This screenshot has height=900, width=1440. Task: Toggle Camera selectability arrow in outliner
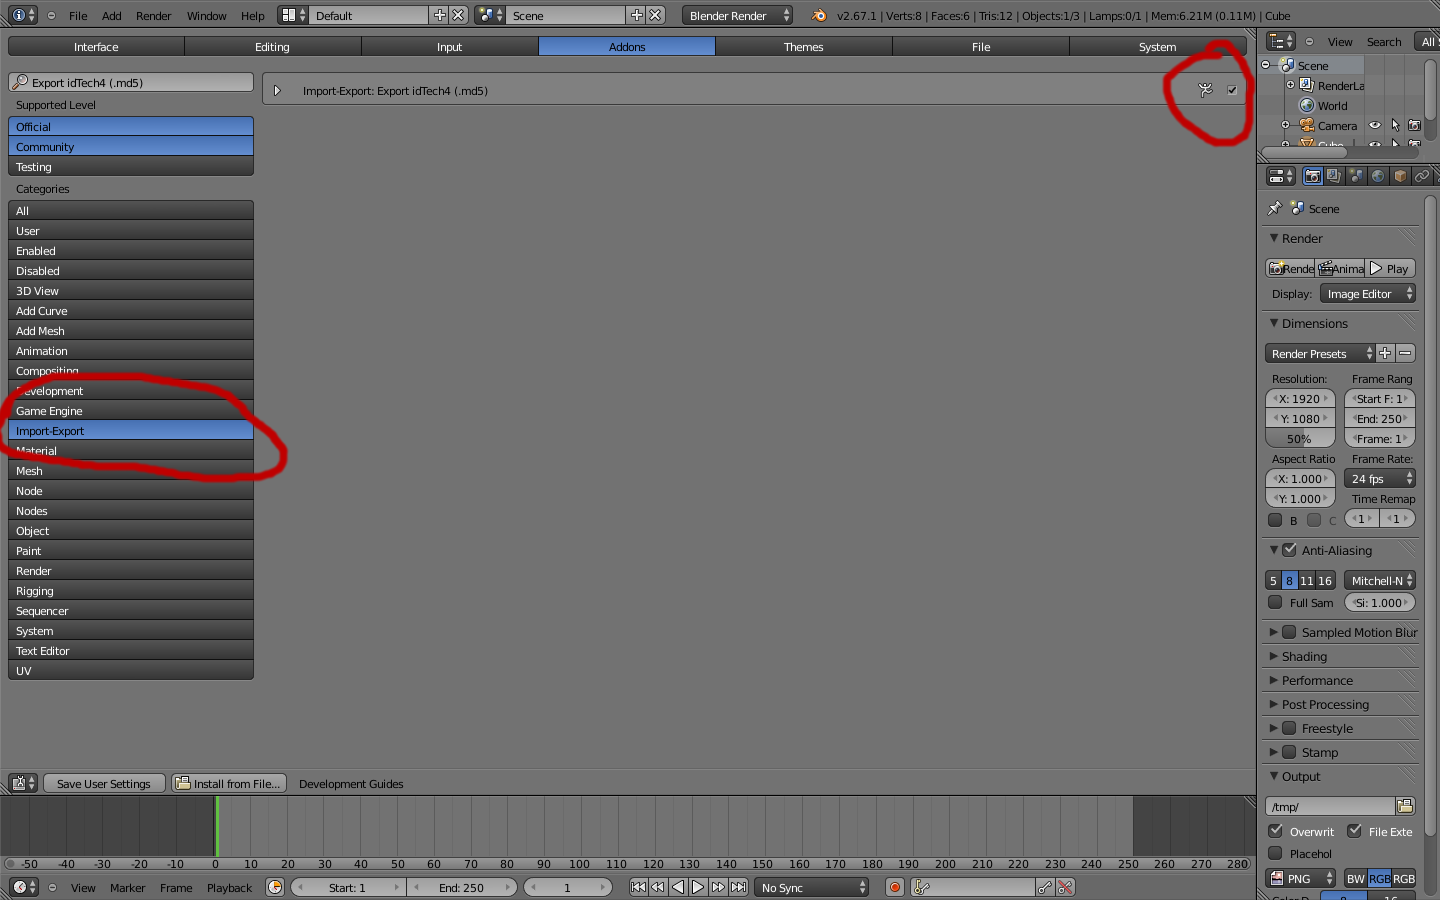[x=1395, y=125]
